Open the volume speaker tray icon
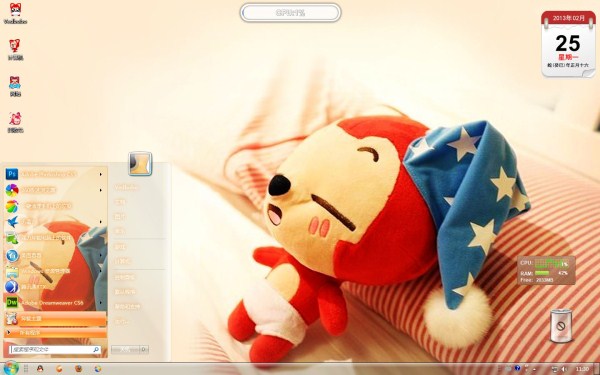600x375 pixels. 564,369
